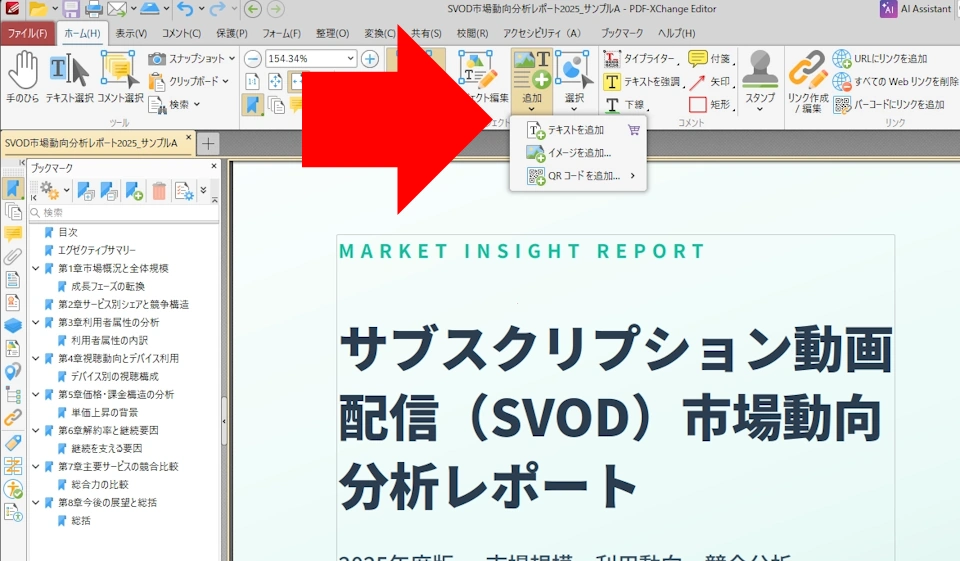Undo the last action

pos(185,9)
